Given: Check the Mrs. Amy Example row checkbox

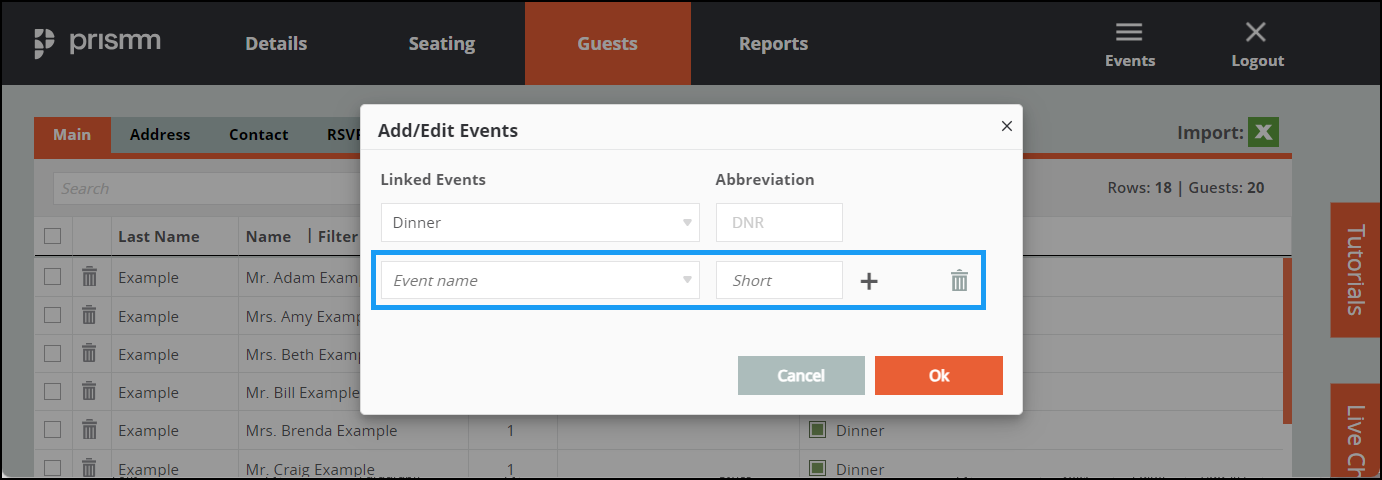Looking at the screenshot, I should pos(53,316).
